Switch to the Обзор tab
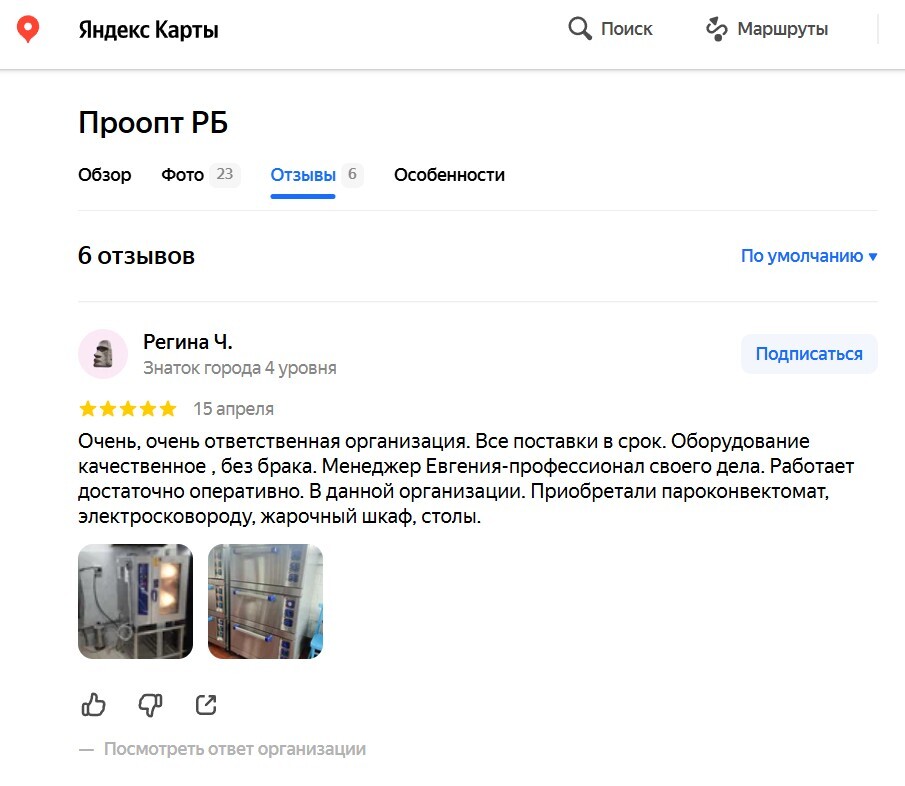 [x=104, y=174]
